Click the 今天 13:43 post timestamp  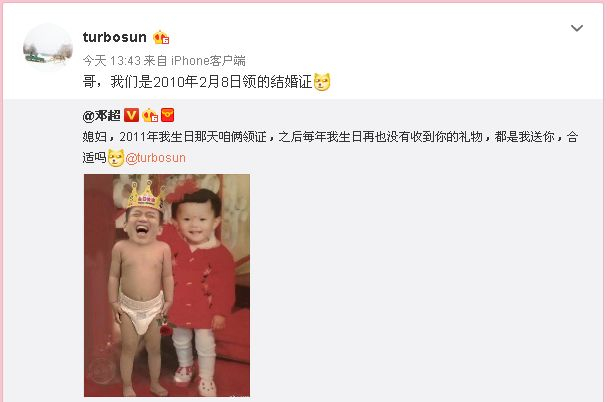pyautogui.click(x=111, y=60)
